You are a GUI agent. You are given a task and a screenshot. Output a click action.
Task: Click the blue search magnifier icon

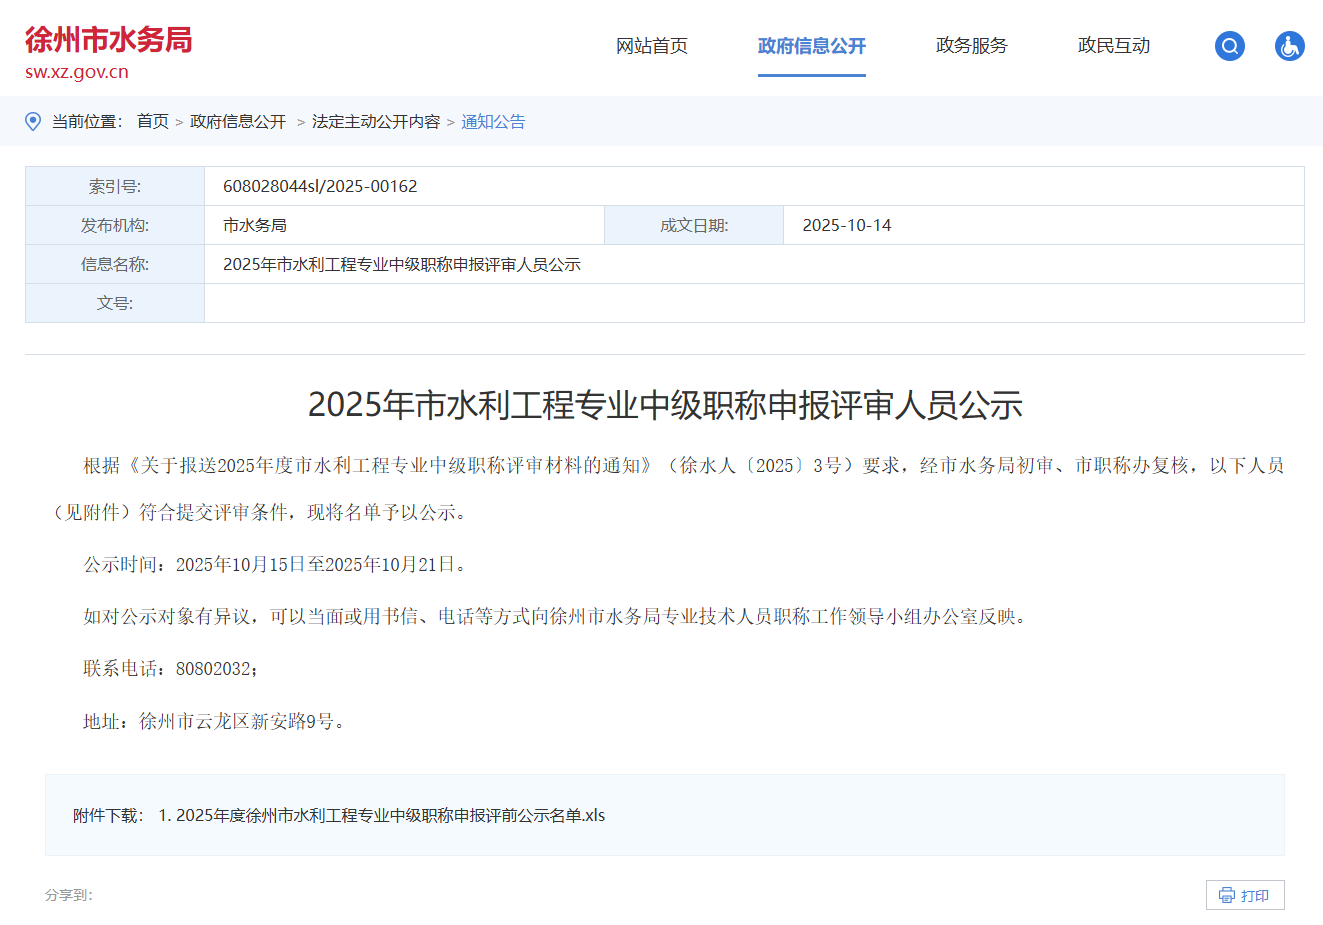click(1229, 46)
